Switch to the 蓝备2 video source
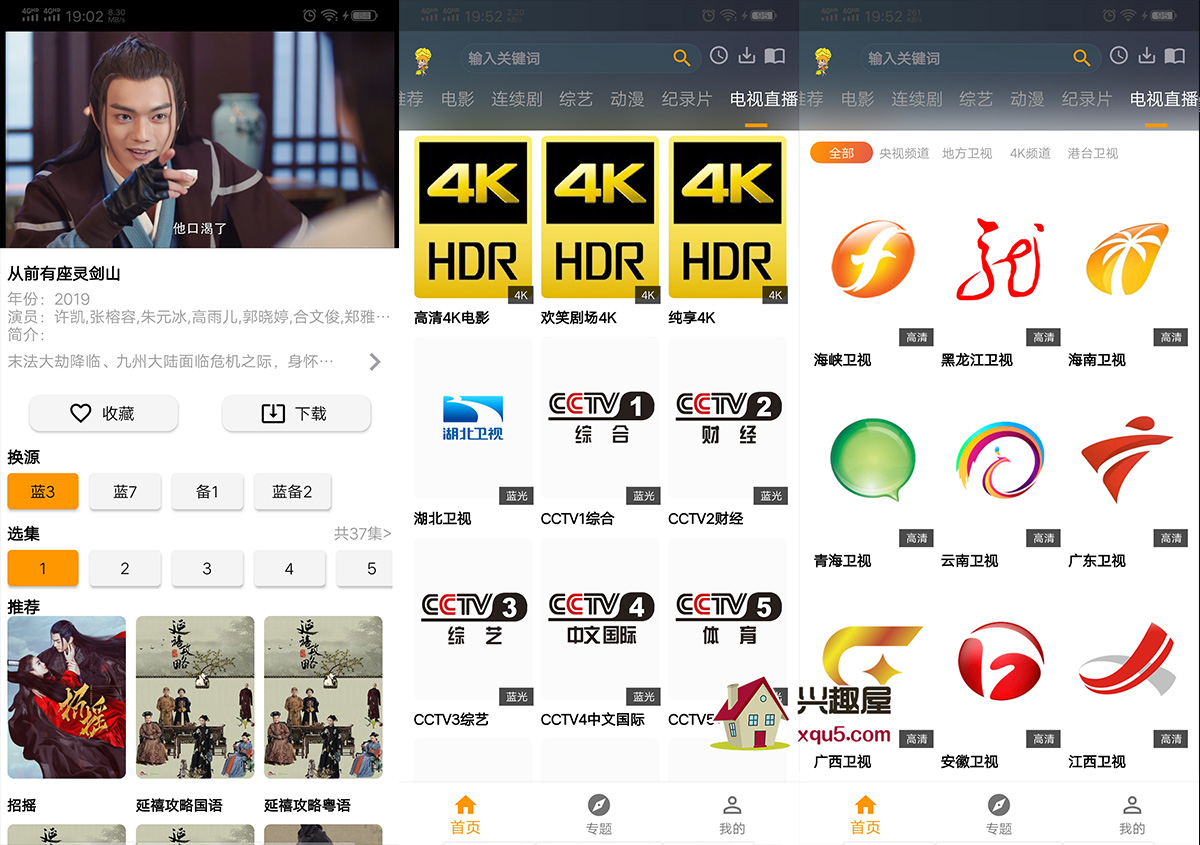This screenshot has height=845, width=1200. (x=292, y=491)
